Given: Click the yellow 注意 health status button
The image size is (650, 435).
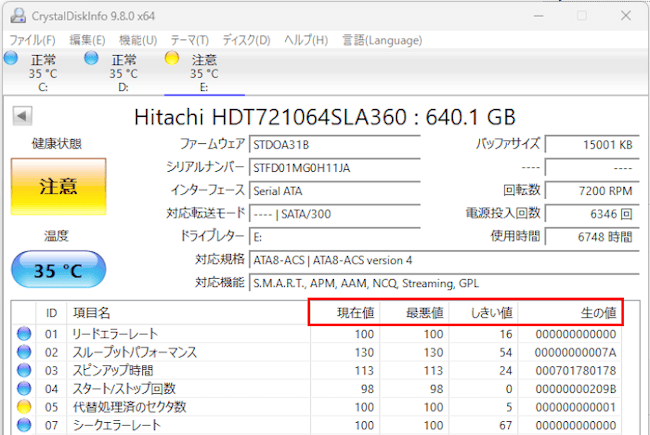Looking at the screenshot, I should click(x=58, y=187).
